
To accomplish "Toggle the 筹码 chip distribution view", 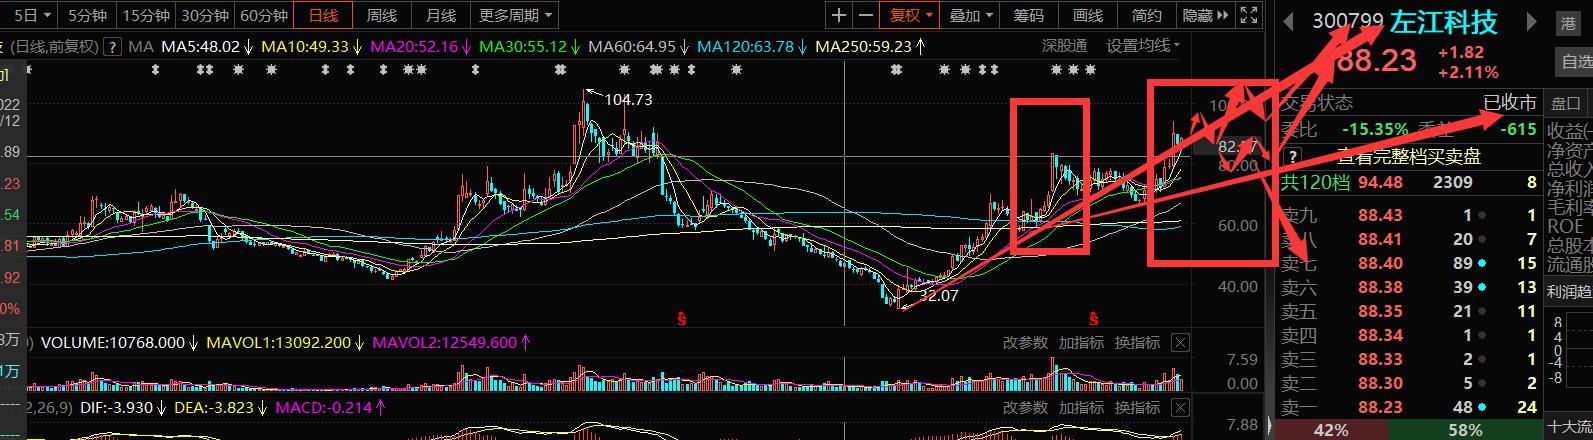I will click(1028, 15).
